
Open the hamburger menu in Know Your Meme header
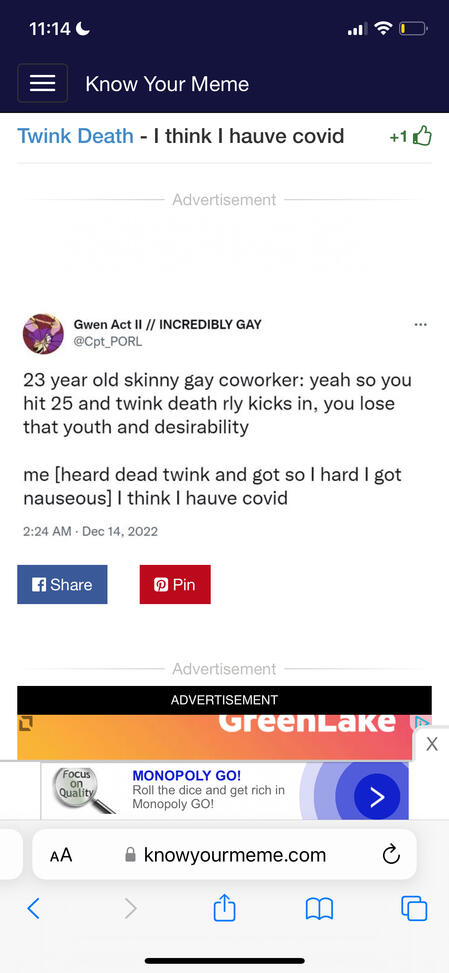point(42,83)
